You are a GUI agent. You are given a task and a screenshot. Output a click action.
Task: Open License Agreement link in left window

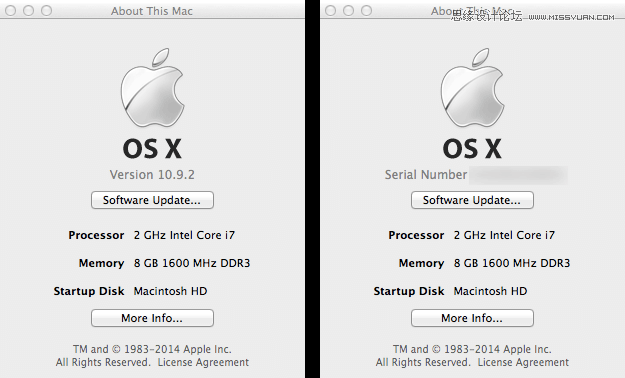pyautogui.click(x=203, y=362)
